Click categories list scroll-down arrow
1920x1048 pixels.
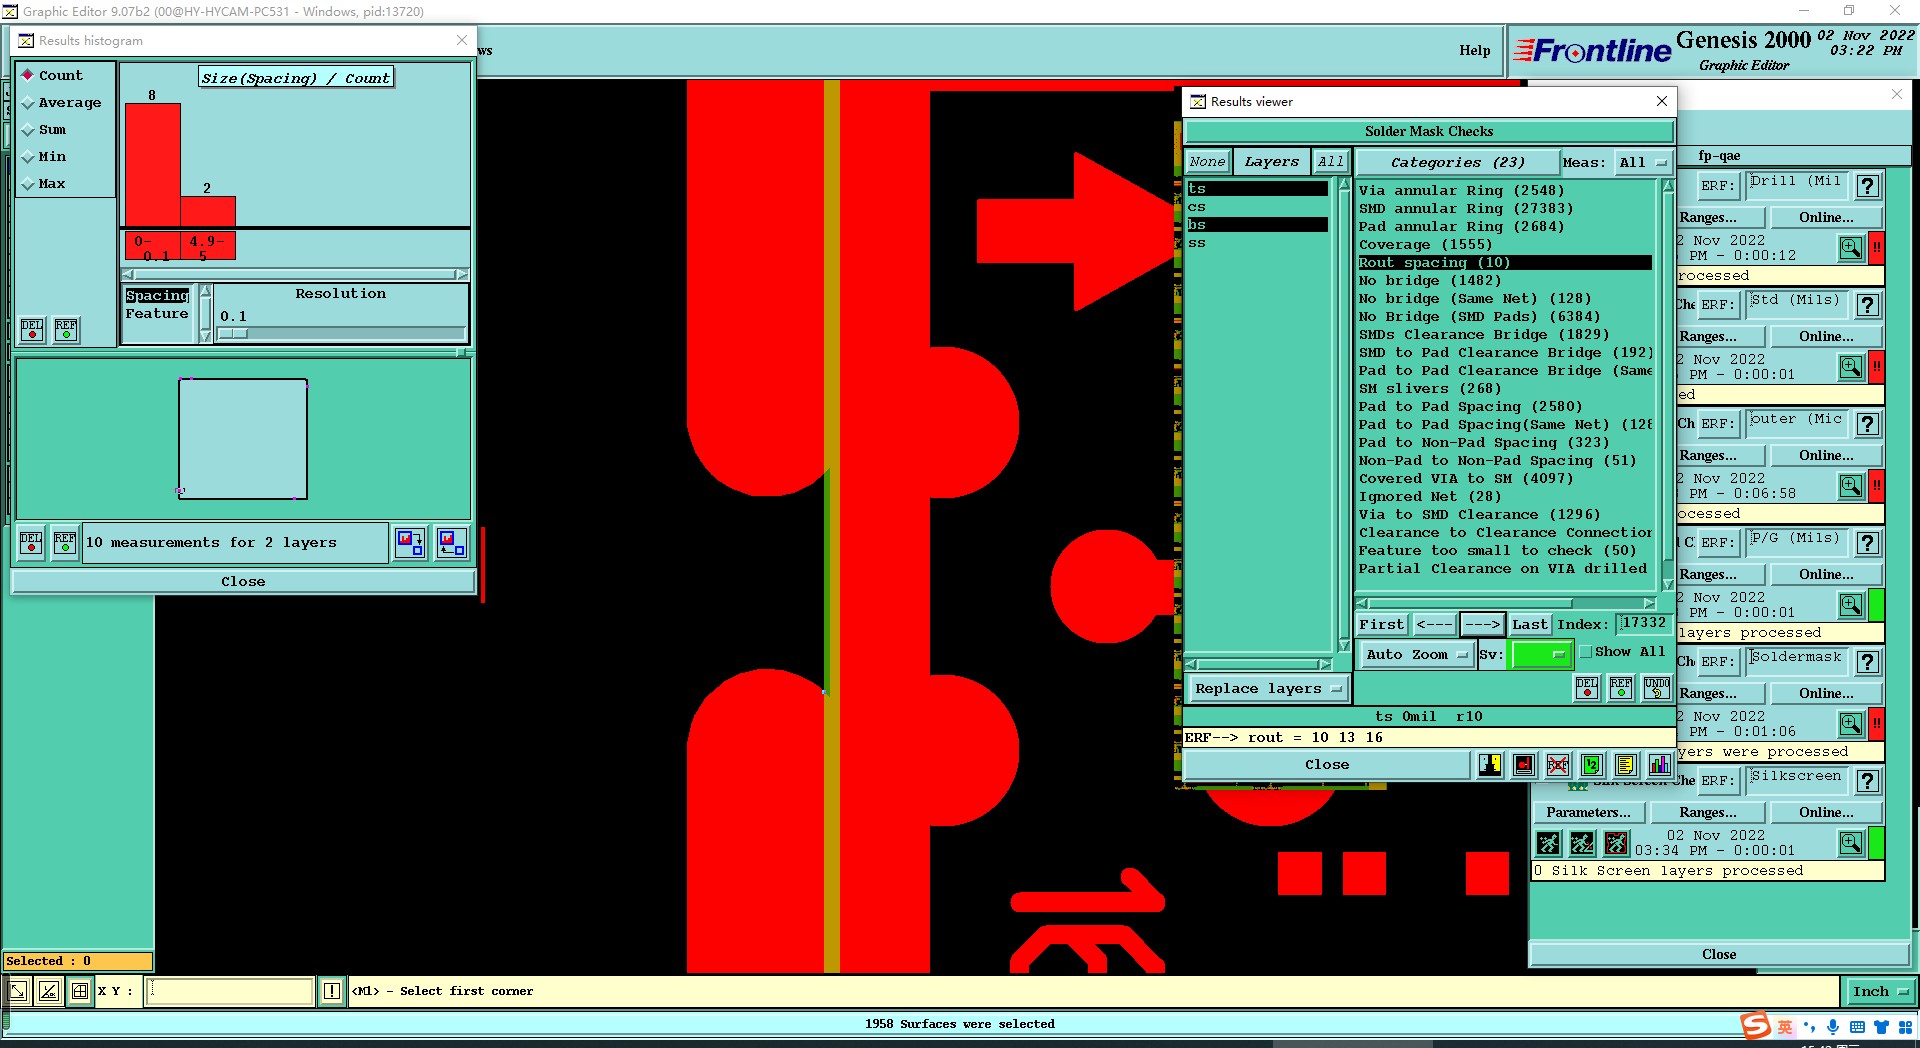pos(1668,584)
